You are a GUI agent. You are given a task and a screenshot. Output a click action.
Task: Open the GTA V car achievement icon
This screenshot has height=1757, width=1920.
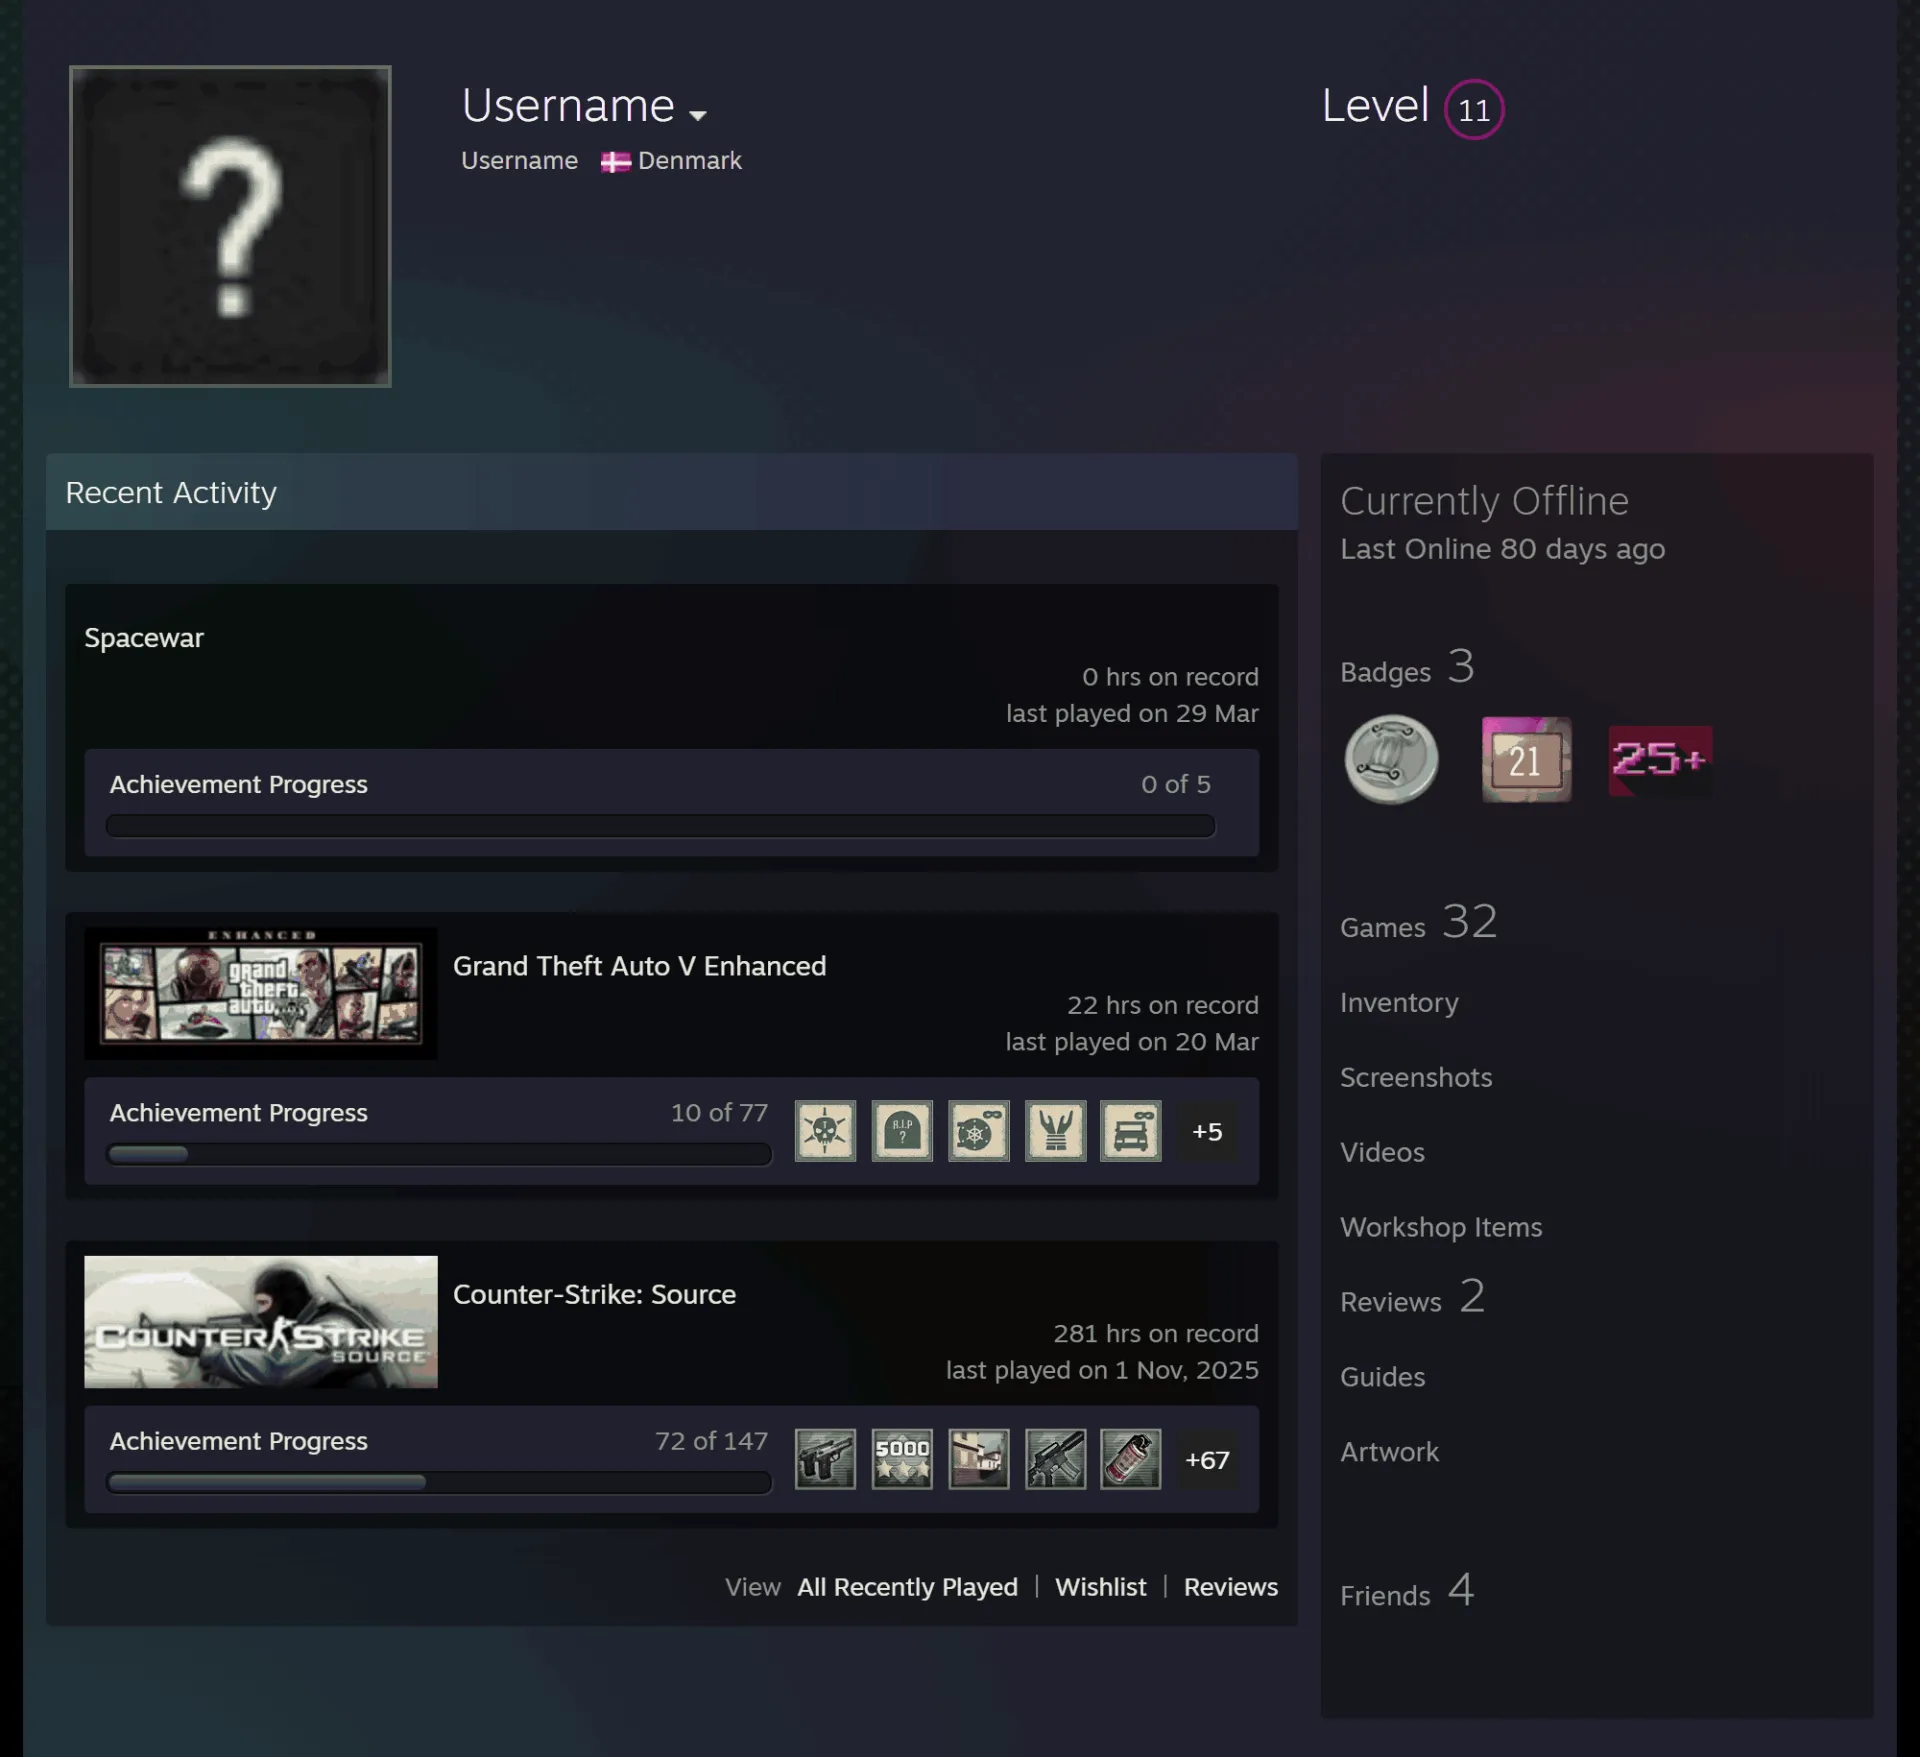pos(1131,1131)
